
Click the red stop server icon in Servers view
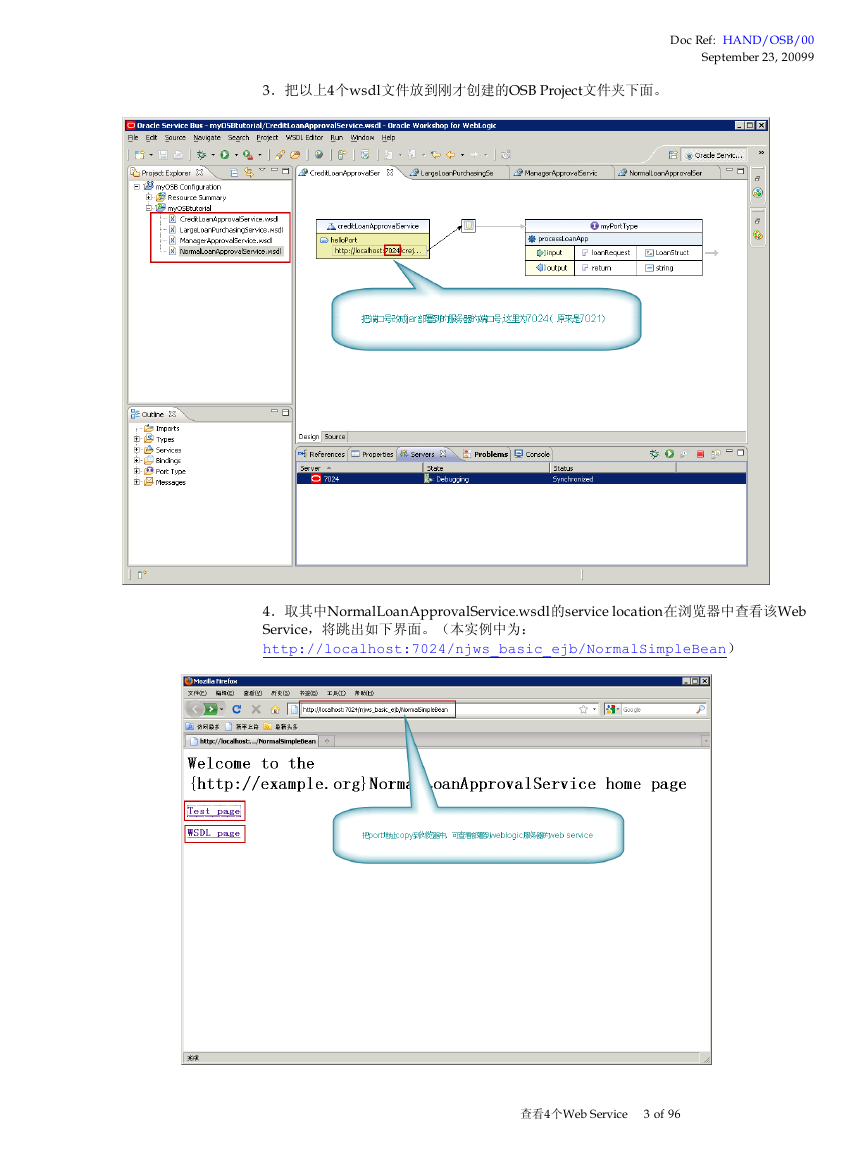[x=700, y=454]
